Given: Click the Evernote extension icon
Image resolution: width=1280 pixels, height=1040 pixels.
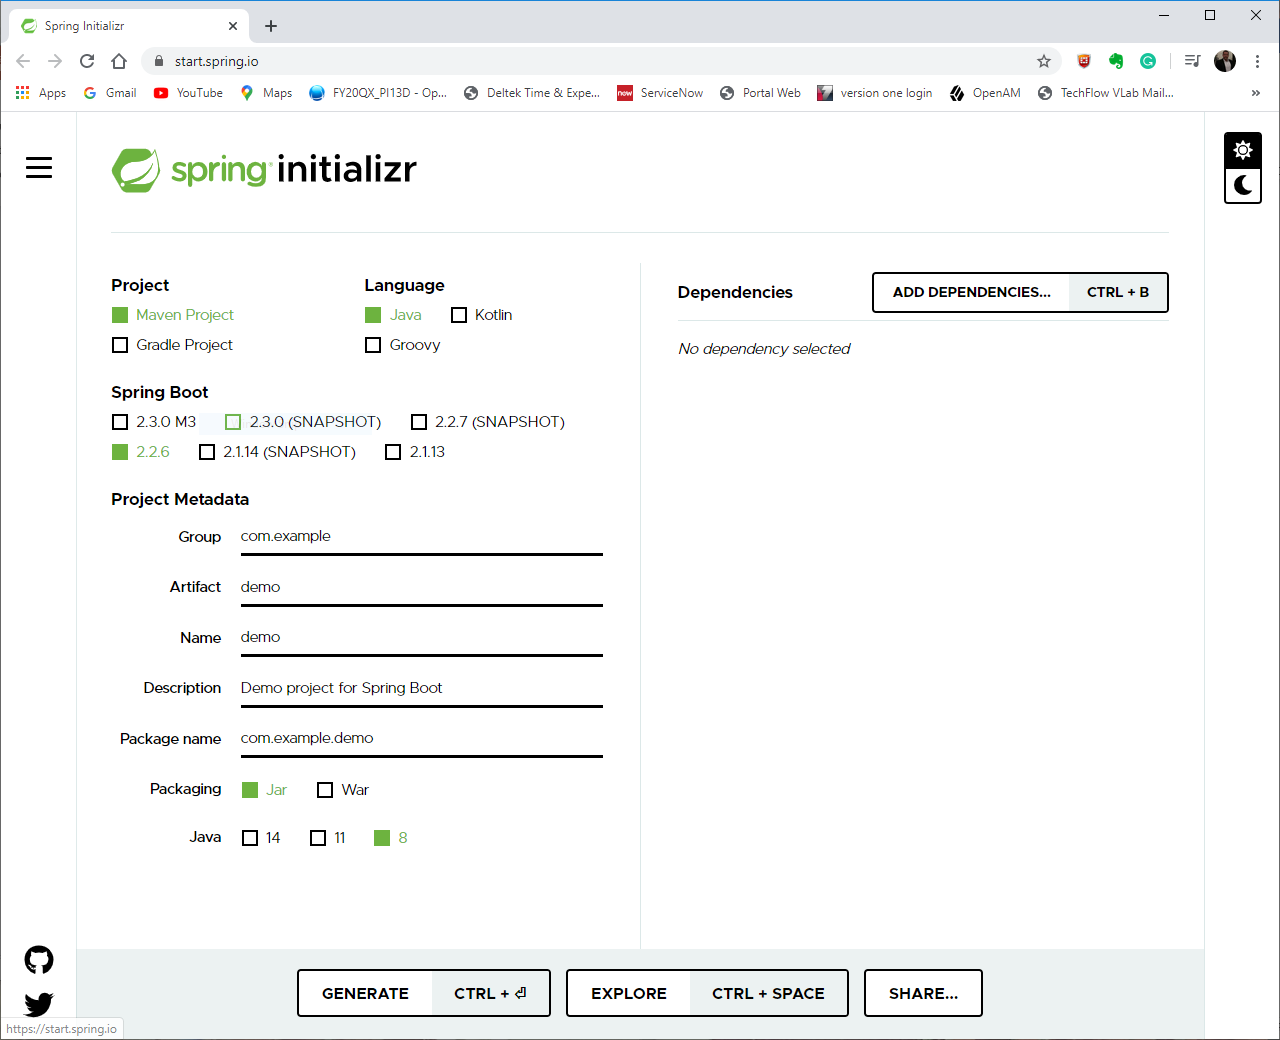Looking at the screenshot, I should (x=1116, y=61).
